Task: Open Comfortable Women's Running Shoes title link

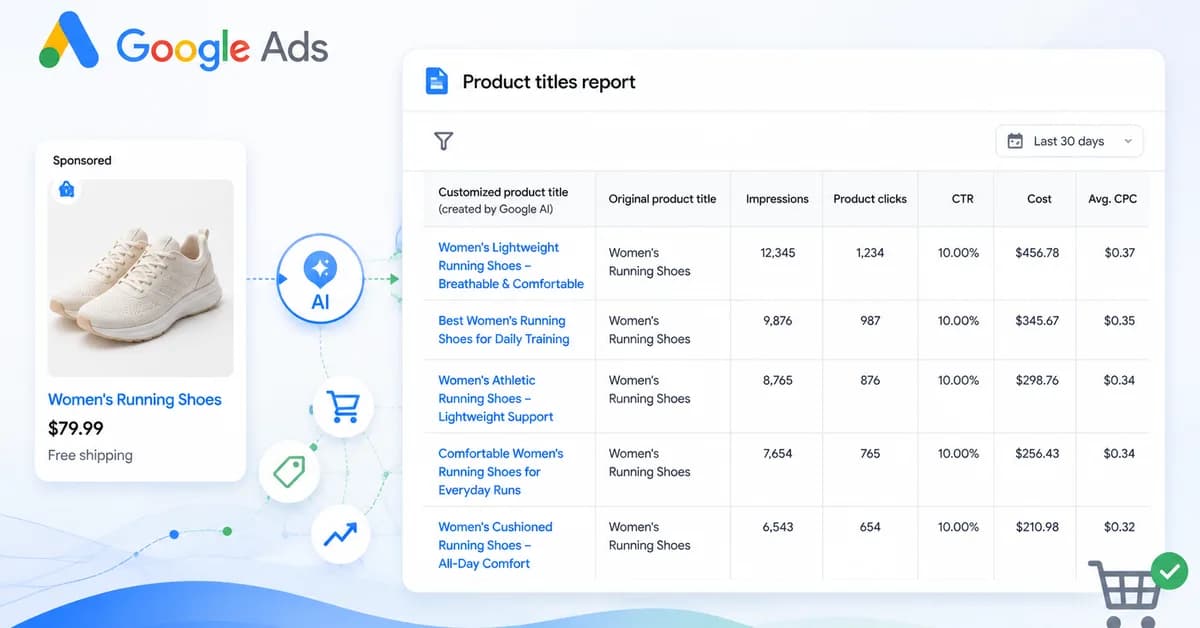Action: (501, 471)
